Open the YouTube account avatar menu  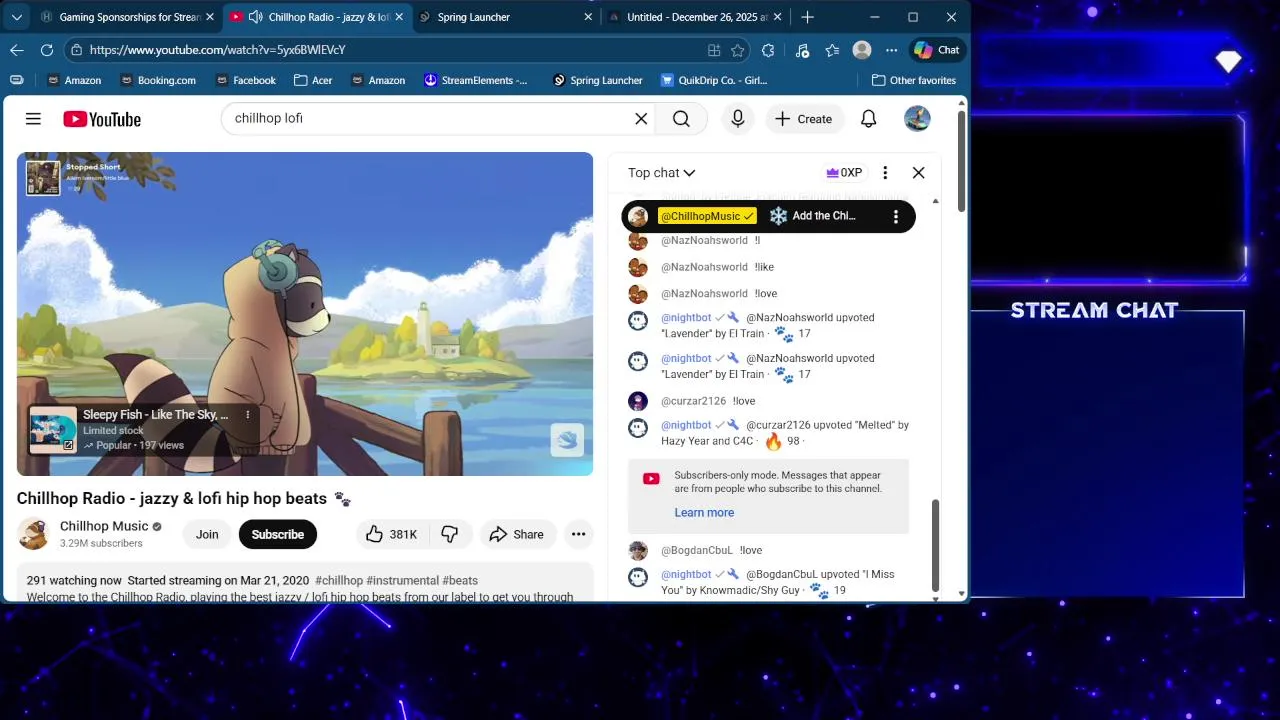[917, 119]
